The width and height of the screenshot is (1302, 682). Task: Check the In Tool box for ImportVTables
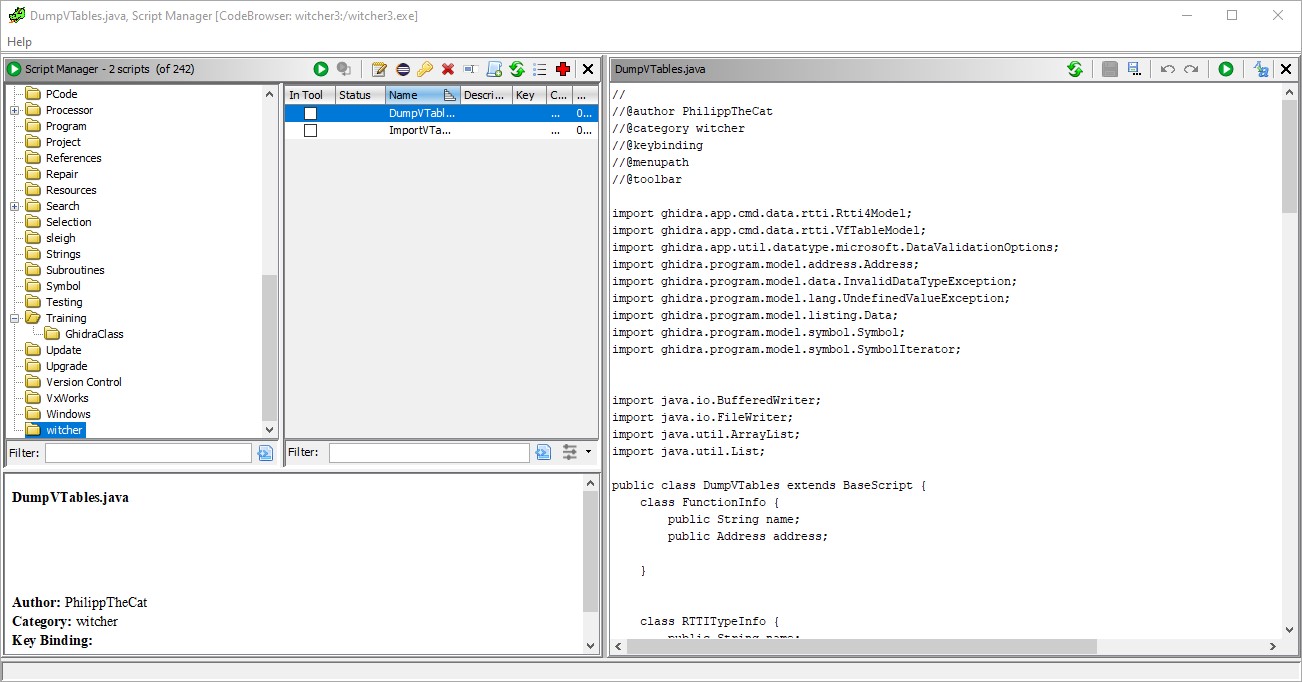(310, 130)
